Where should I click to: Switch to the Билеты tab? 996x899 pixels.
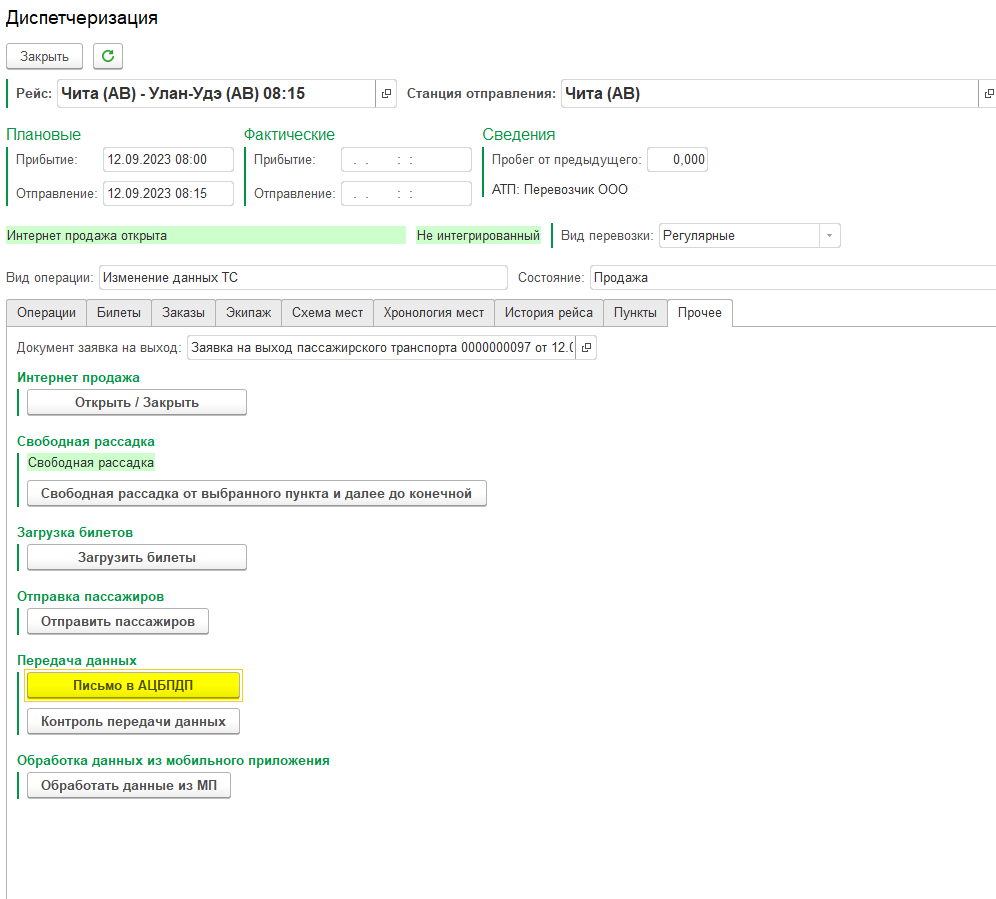(x=119, y=313)
